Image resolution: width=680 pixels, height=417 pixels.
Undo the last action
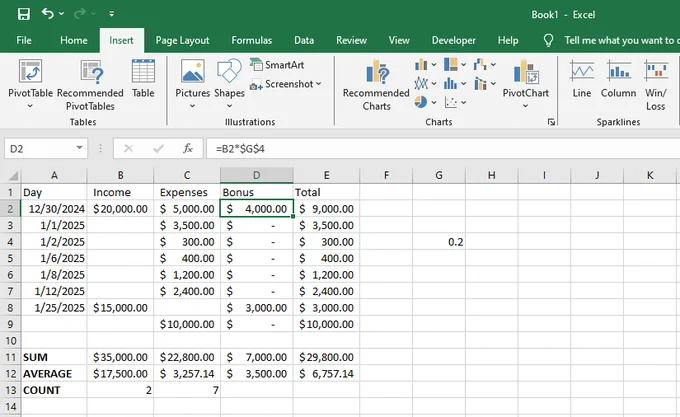[47, 14]
